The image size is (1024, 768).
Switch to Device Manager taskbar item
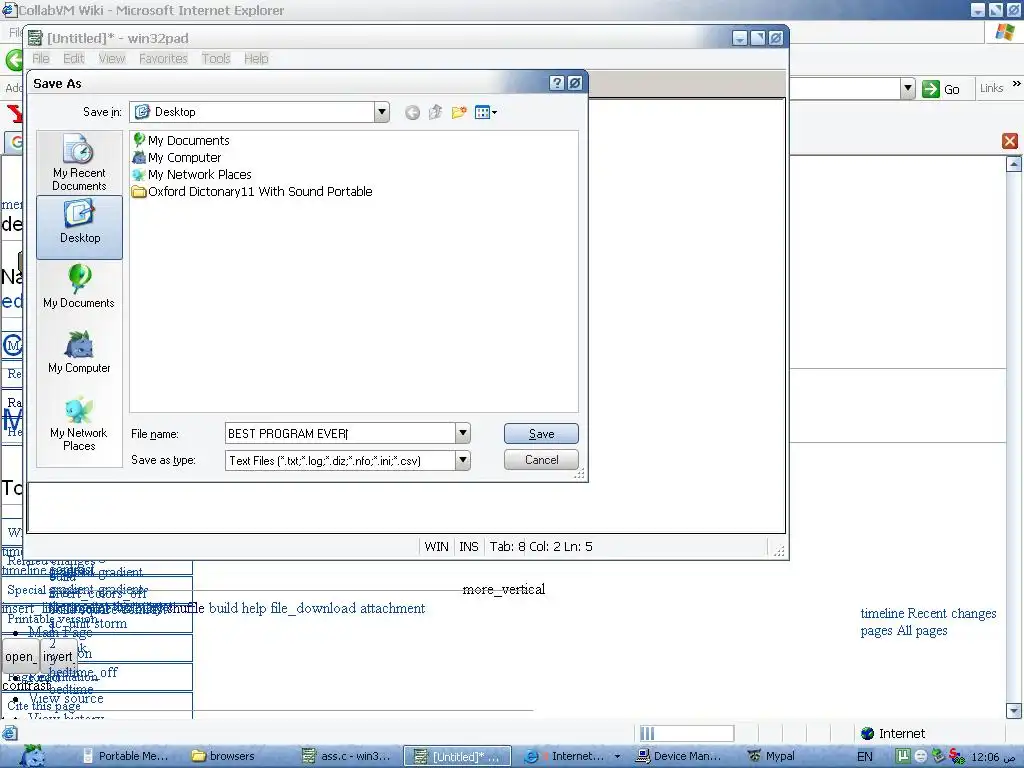point(680,756)
